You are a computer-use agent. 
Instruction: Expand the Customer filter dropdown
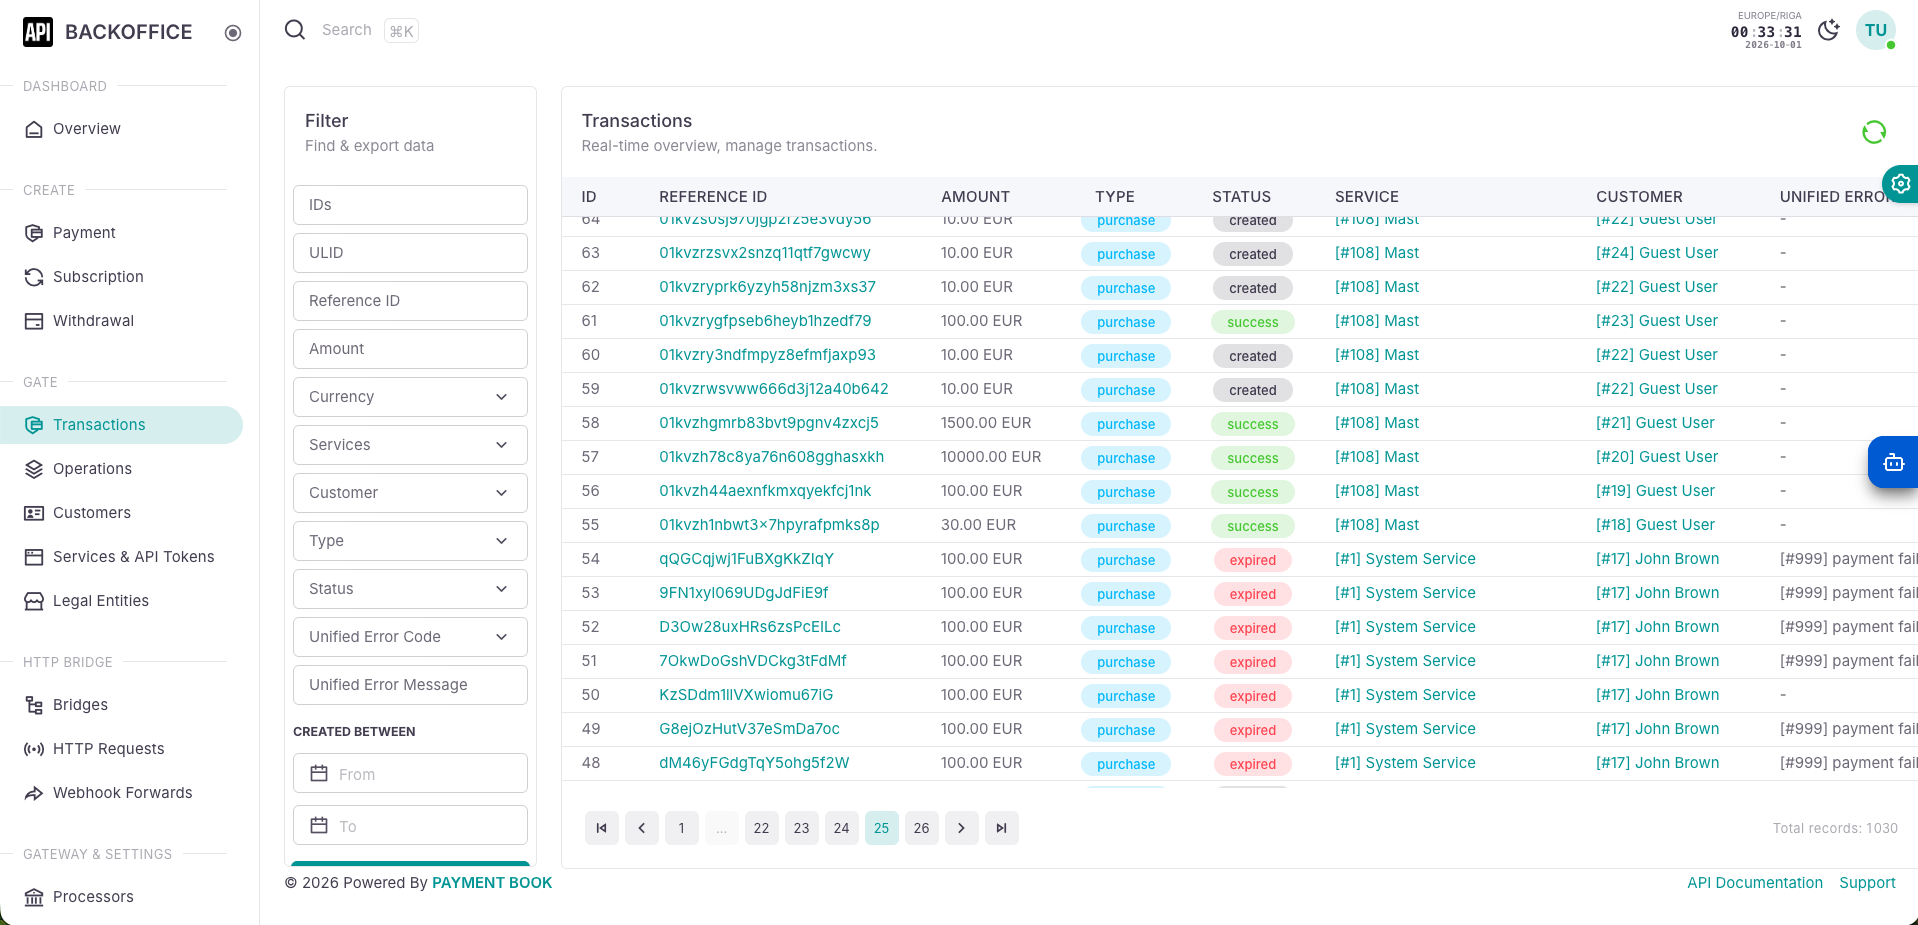(x=410, y=493)
